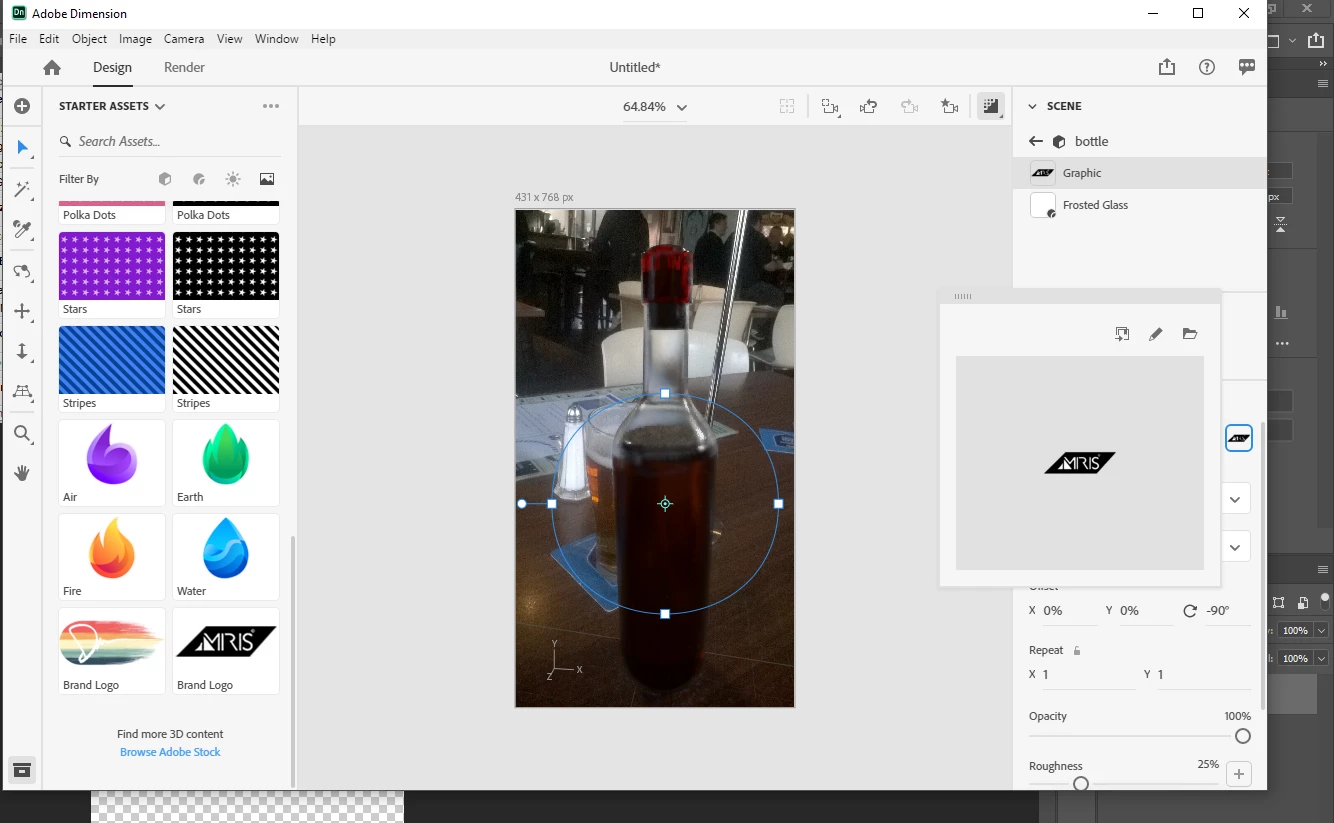
Task: Filter assets by materials
Action: tap(199, 179)
